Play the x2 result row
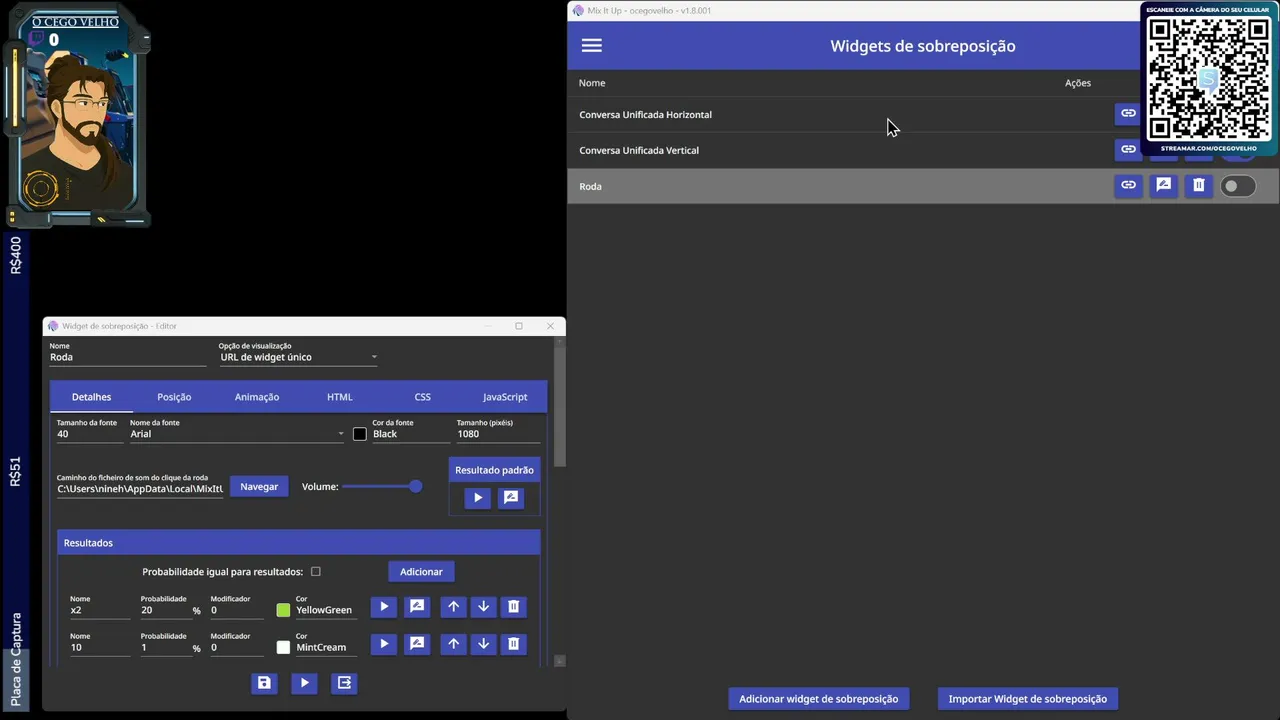 [384, 607]
